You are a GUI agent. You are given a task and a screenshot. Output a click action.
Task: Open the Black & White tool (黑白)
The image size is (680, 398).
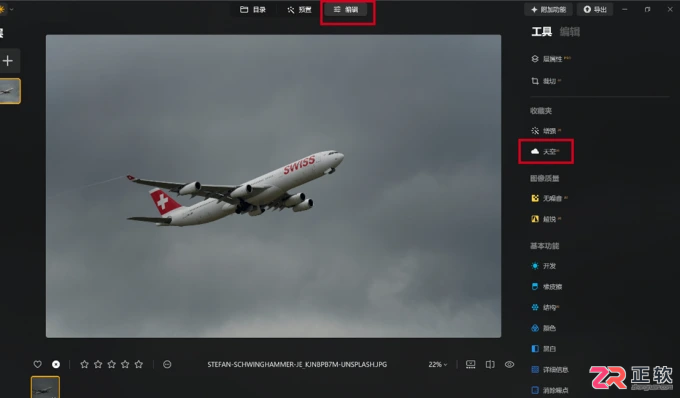(x=544, y=349)
